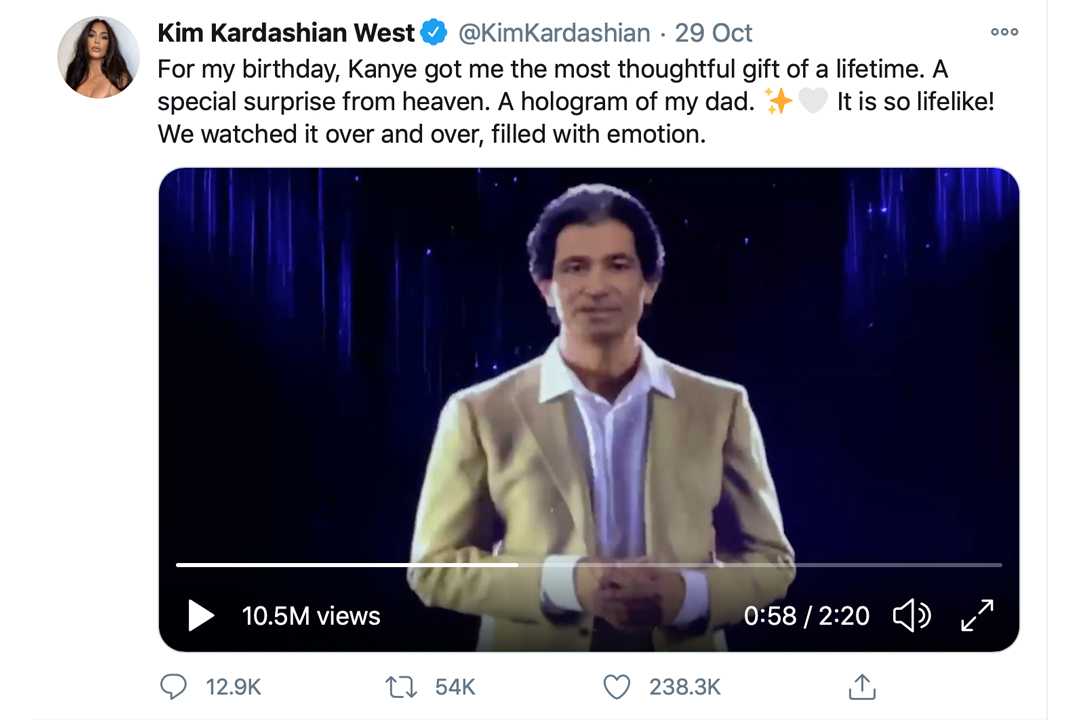The height and width of the screenshot is (720, 1080).
Task: Click the 10.5M views label
Action: pyautogui.click(x=311, y=615)
